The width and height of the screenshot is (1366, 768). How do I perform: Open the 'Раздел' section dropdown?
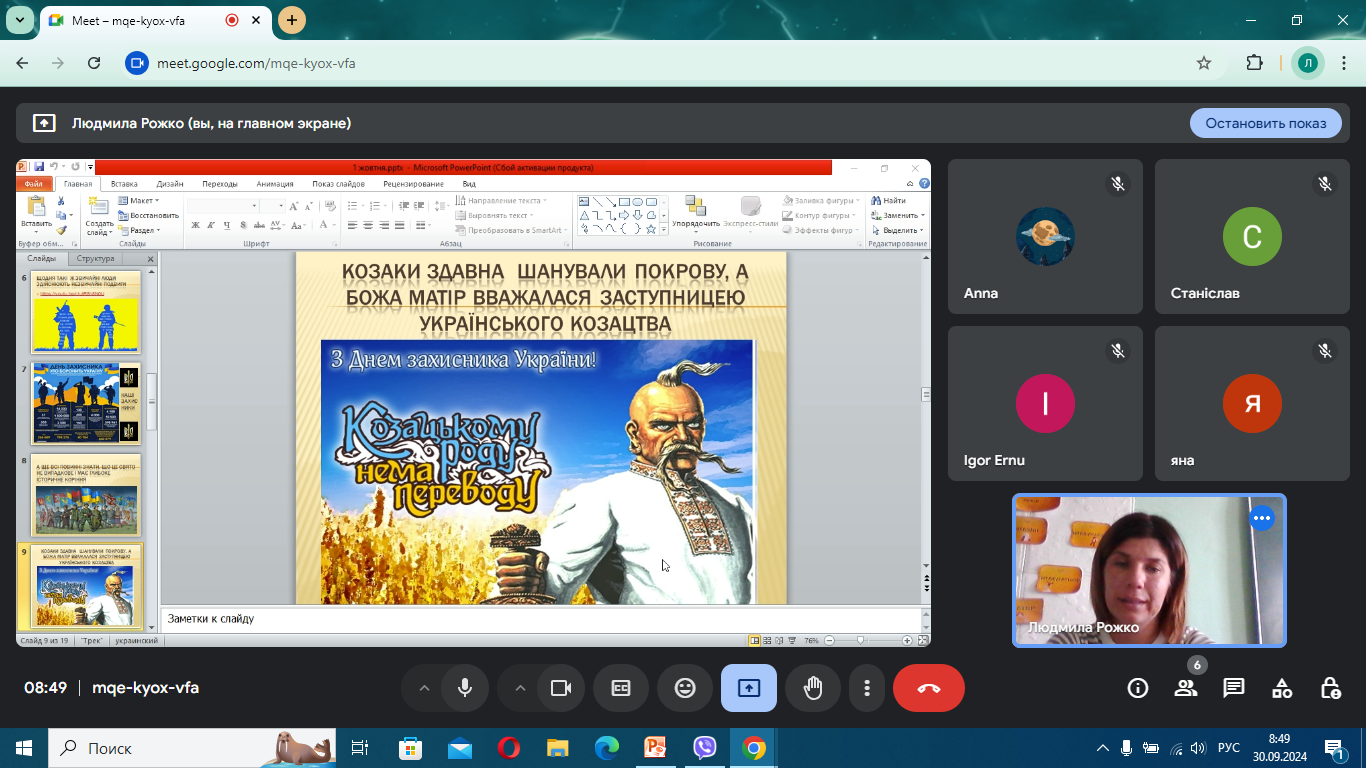[138, 230]
